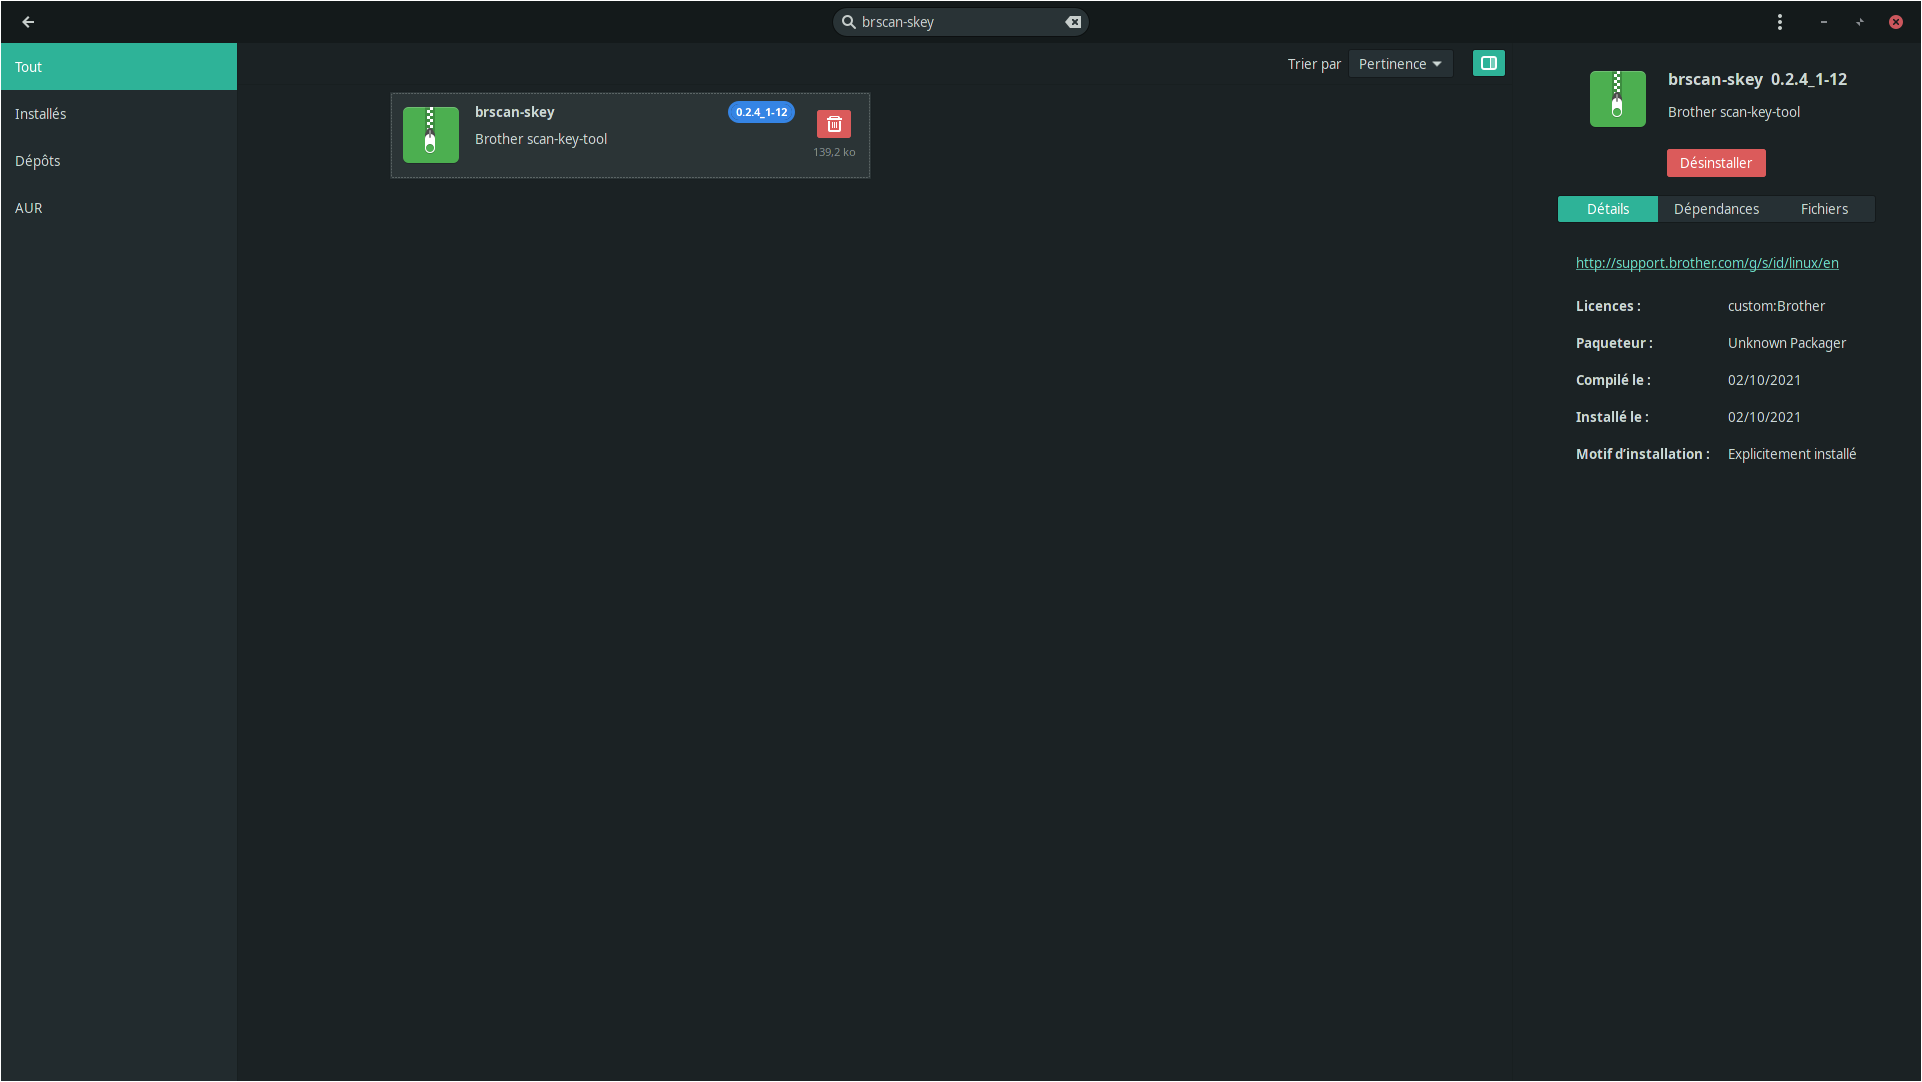Clear the search field text
The height and width of the screenshot is (1082, 1922).
pos(1073,22)
